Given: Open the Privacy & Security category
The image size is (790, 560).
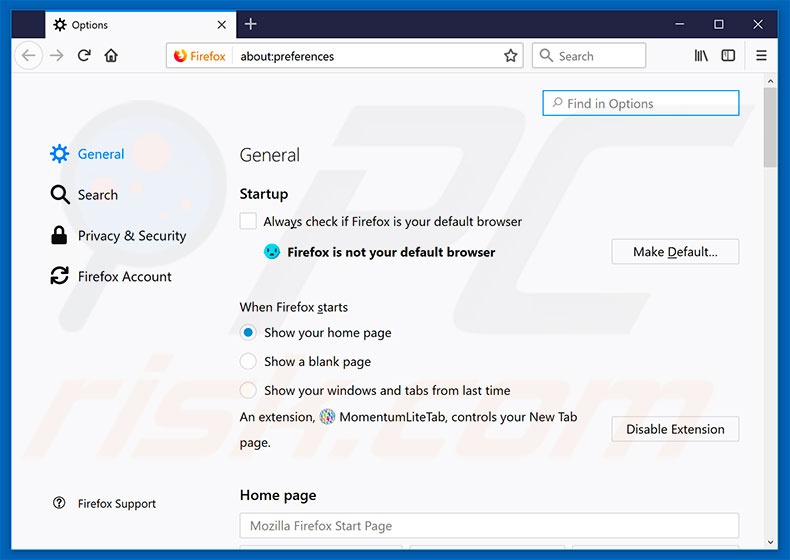Looking at the screenshot, I should point(119,235).
